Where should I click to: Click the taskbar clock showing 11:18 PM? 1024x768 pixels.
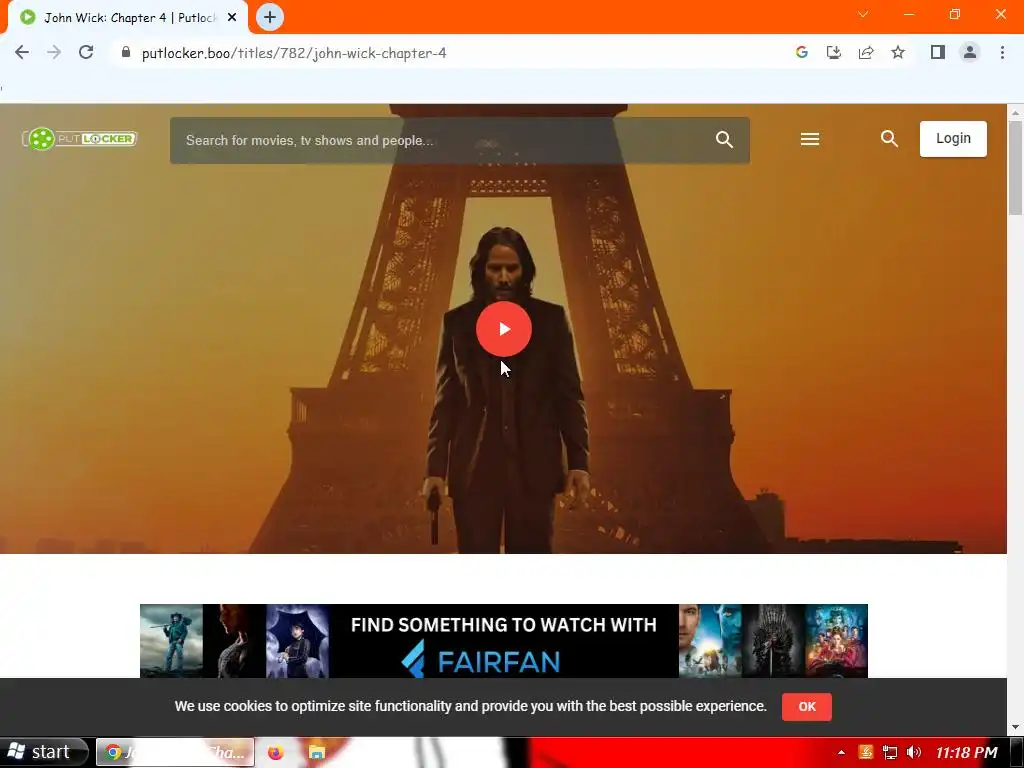click(967, 752)
